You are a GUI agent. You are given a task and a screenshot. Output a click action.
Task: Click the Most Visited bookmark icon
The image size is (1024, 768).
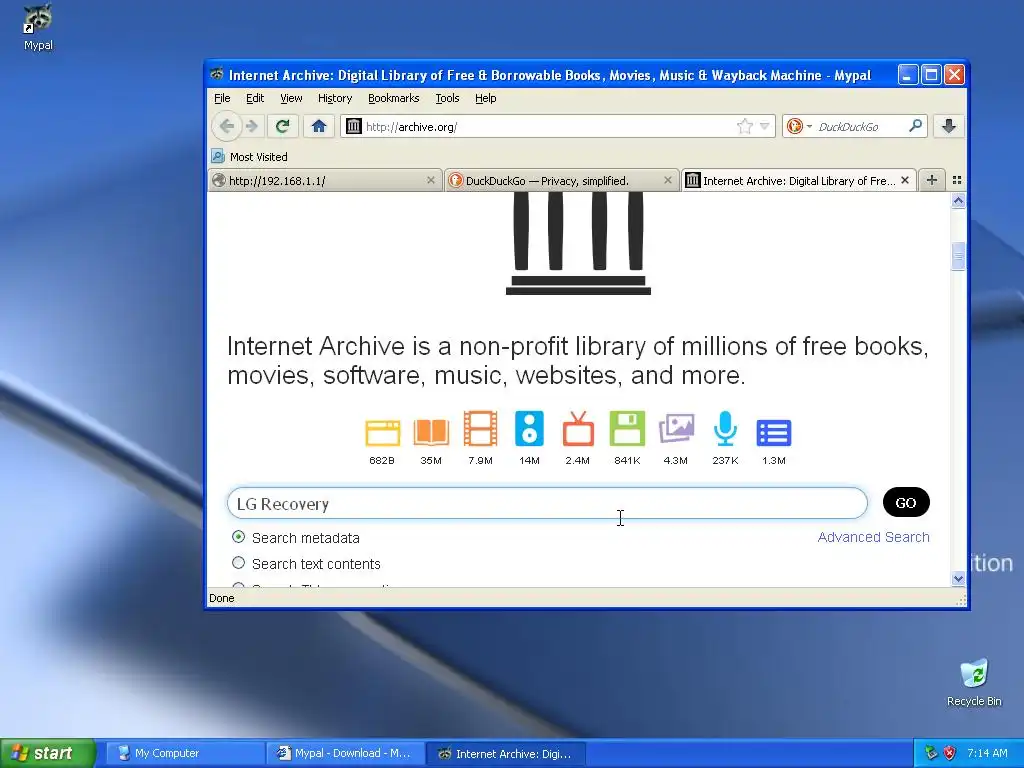(x=218, y=156)
